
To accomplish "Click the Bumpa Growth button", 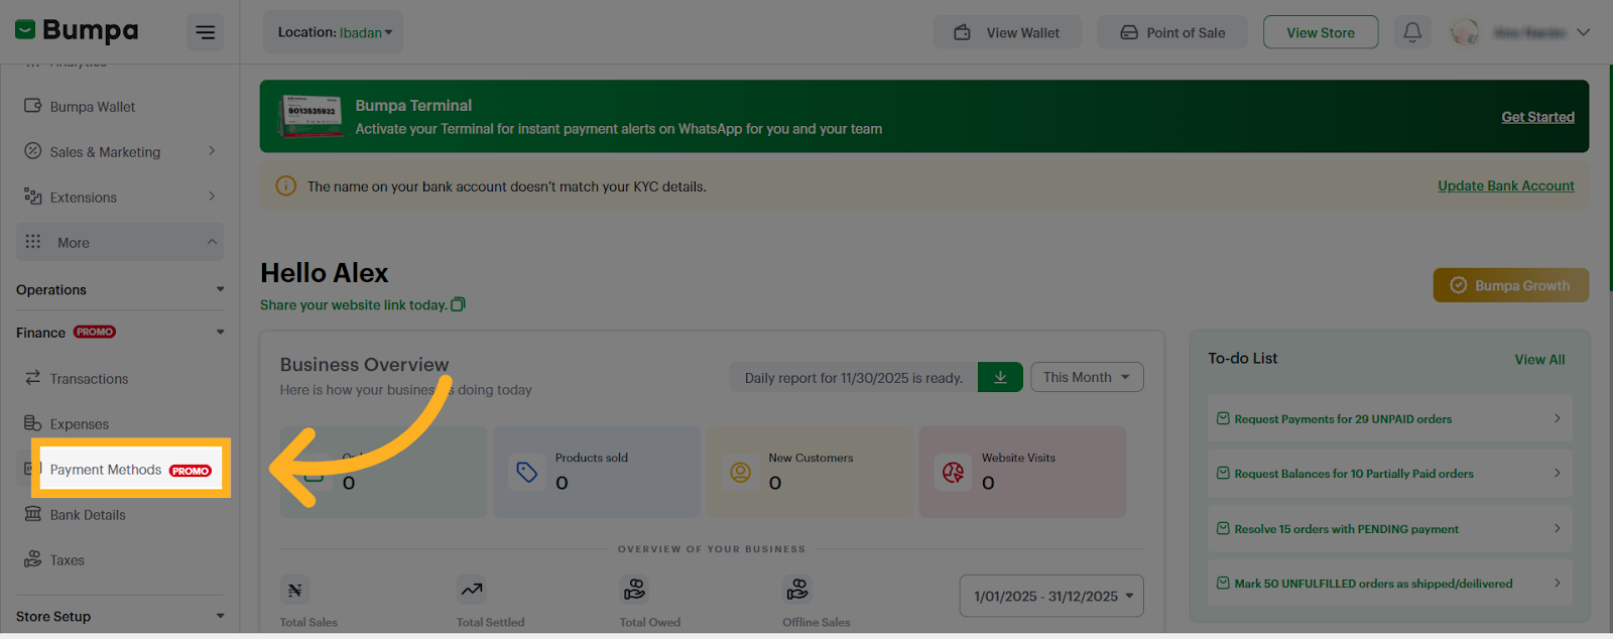I will pyautogui.click(x=1510, y=285).
